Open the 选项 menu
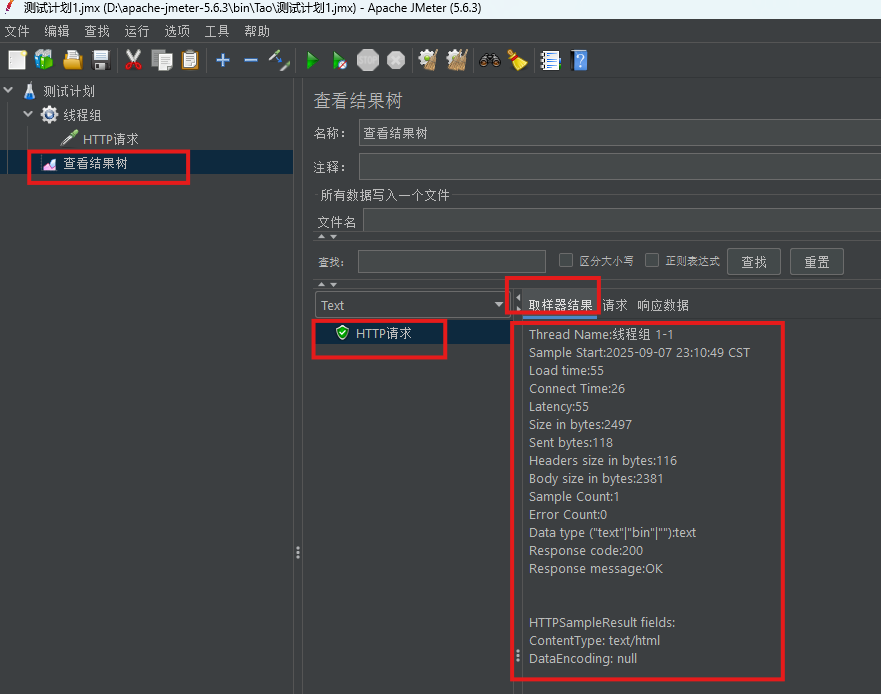 click(x=177, y=31)
